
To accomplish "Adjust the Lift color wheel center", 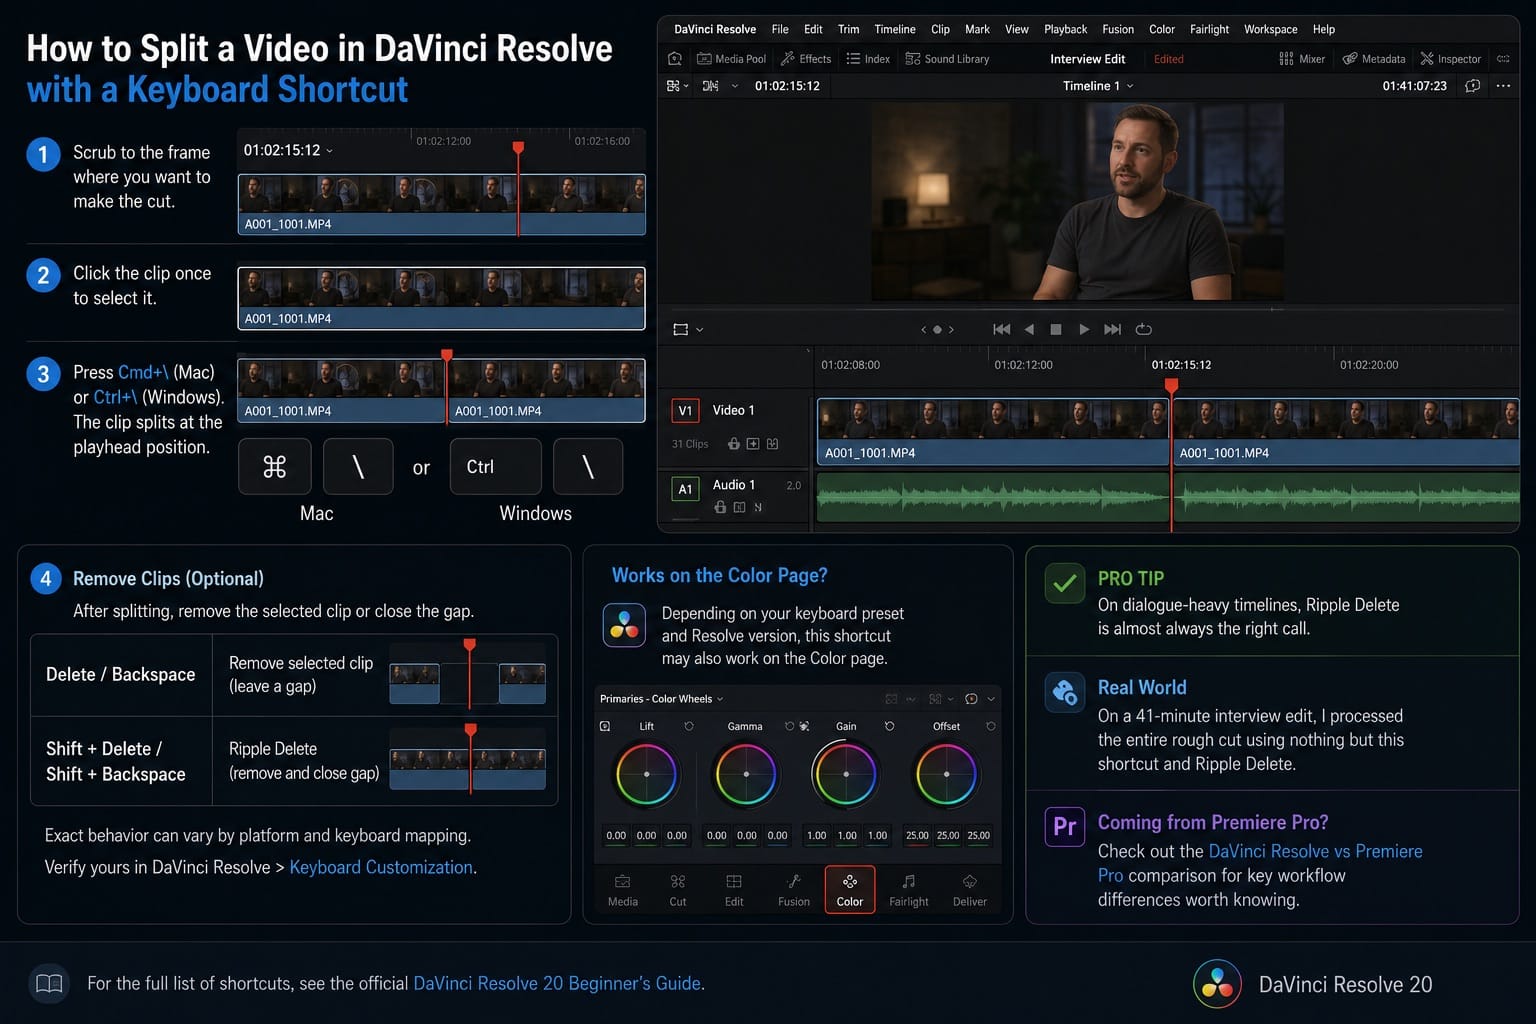I will 646,774.
